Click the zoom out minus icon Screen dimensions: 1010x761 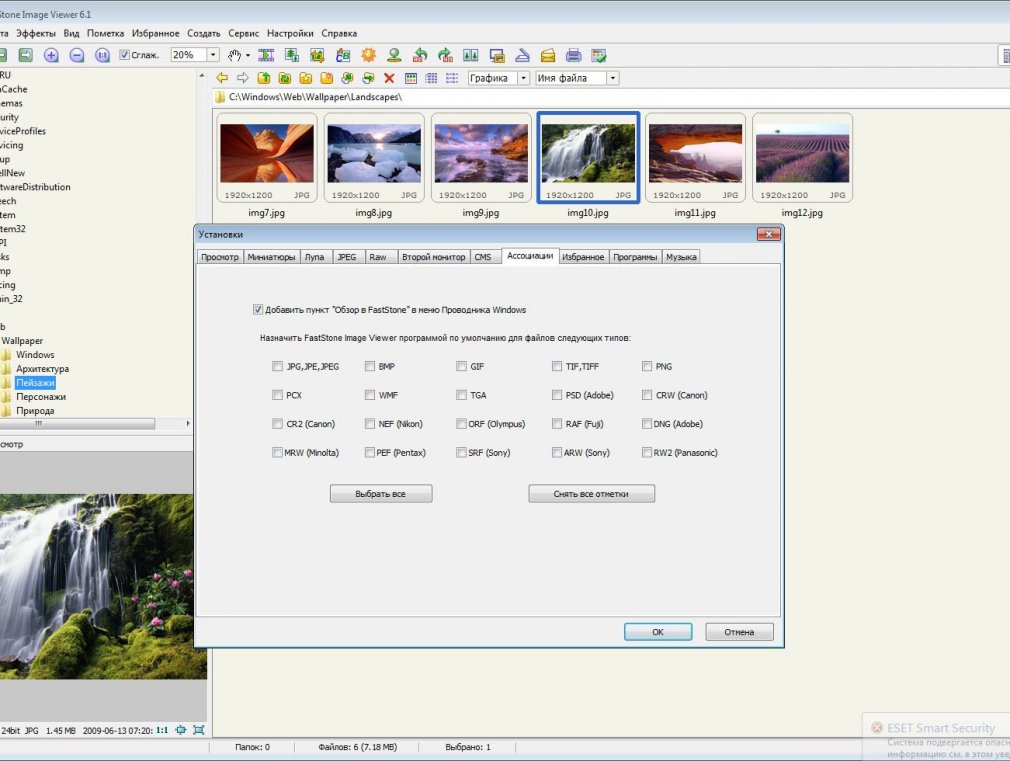(x=77, y=55)
